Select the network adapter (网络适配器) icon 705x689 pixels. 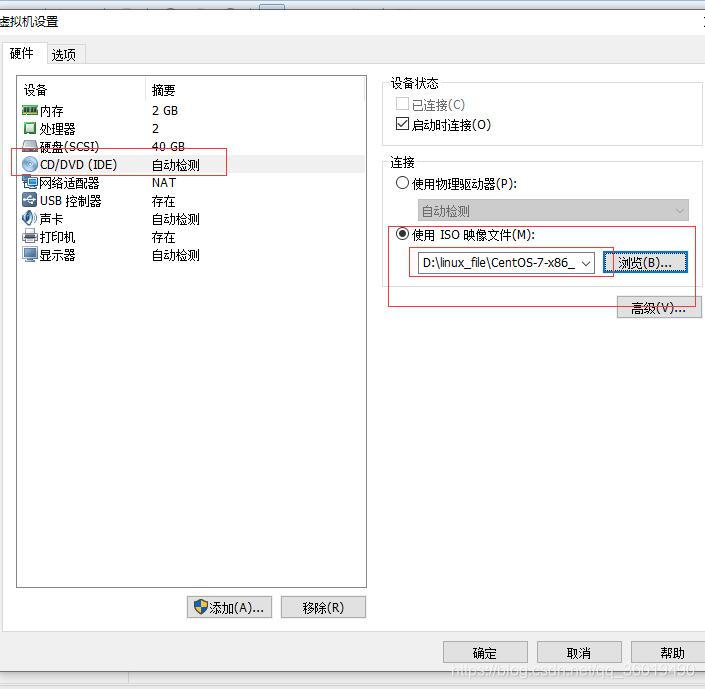[x=30, y=183]
